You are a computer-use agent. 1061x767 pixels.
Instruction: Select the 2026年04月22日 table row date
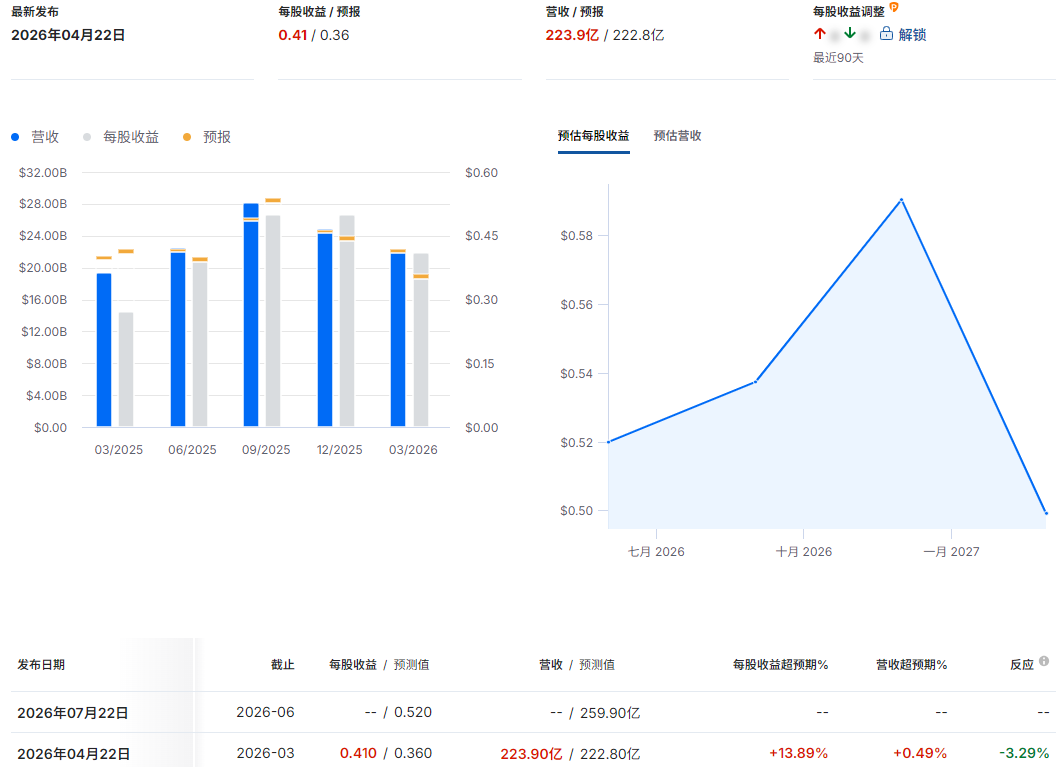click(73, 753)
